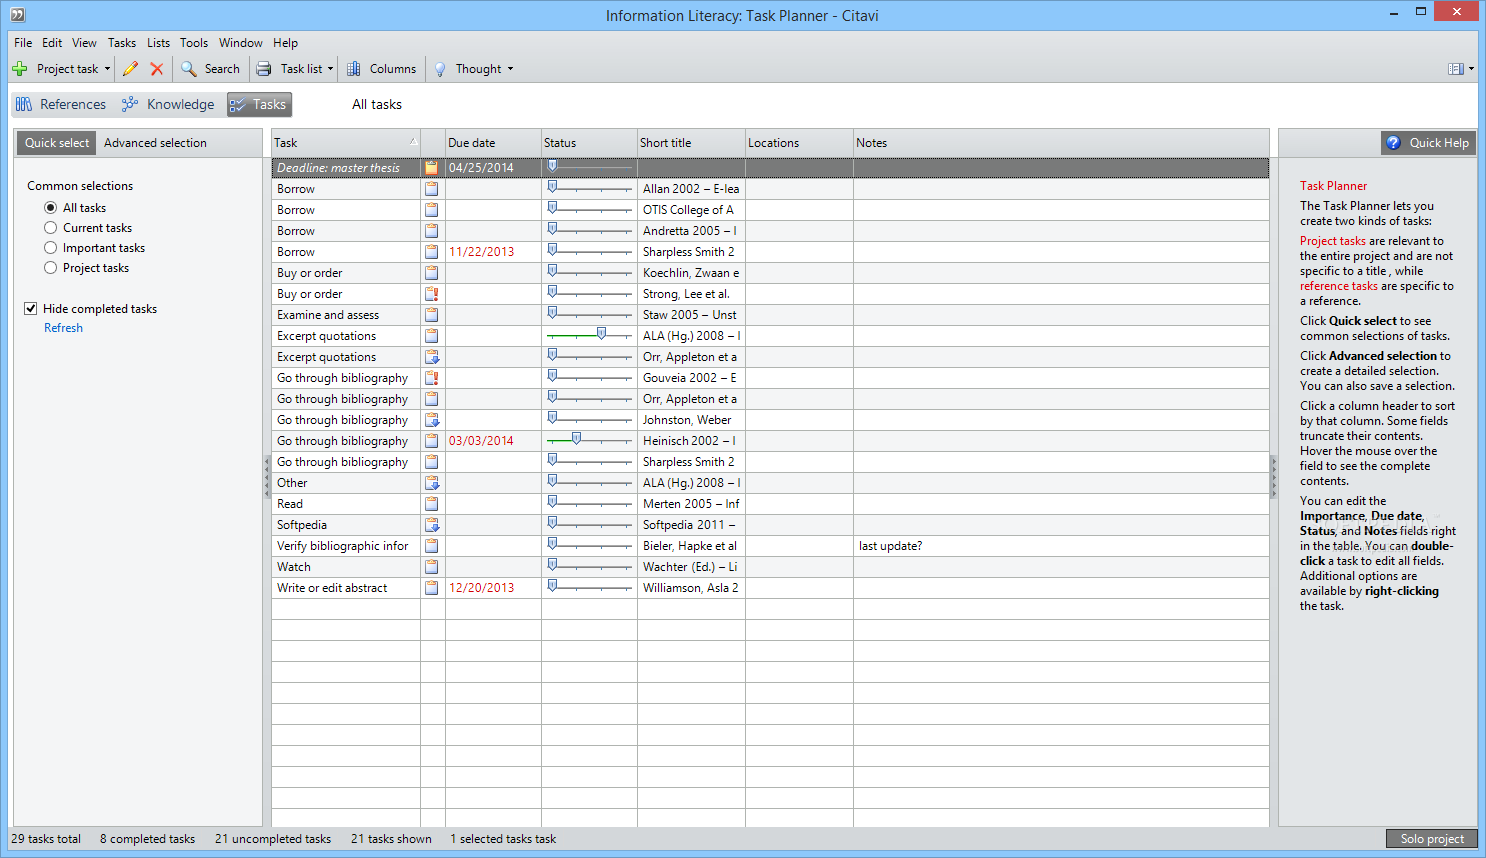
Task: Switch to the Tasks workspace
Action: [x=259, y=104]
